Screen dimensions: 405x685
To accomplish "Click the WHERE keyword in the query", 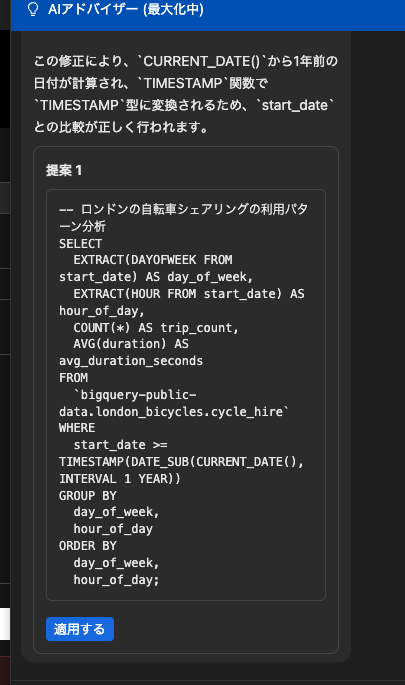I will click(77, 428).
